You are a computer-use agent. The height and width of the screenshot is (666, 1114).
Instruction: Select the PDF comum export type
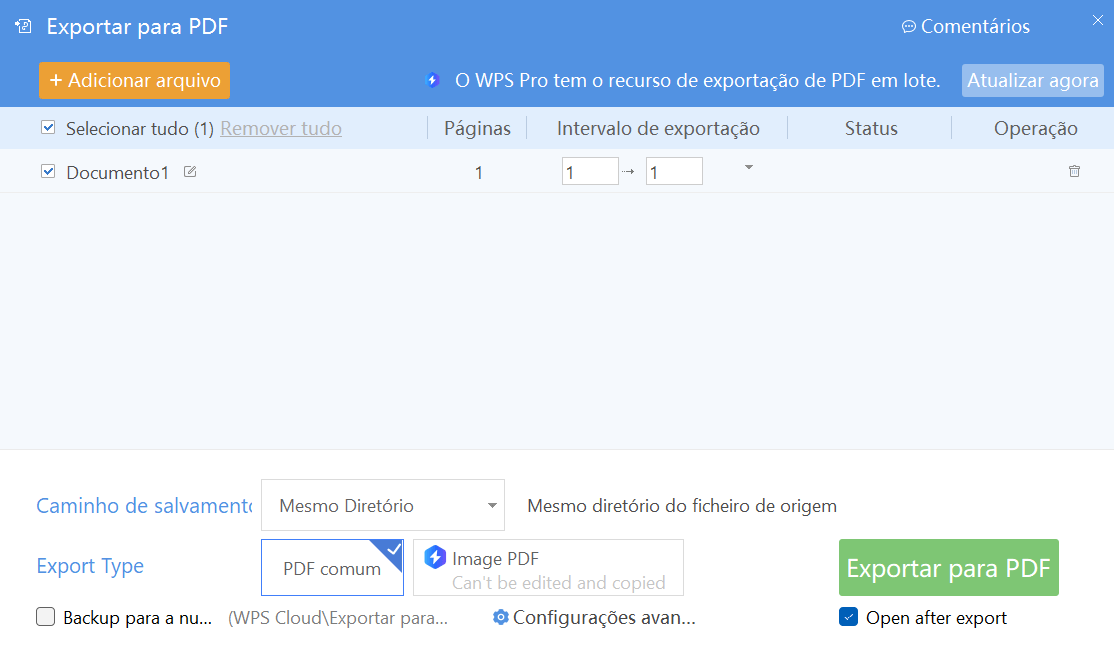[332, 567]
